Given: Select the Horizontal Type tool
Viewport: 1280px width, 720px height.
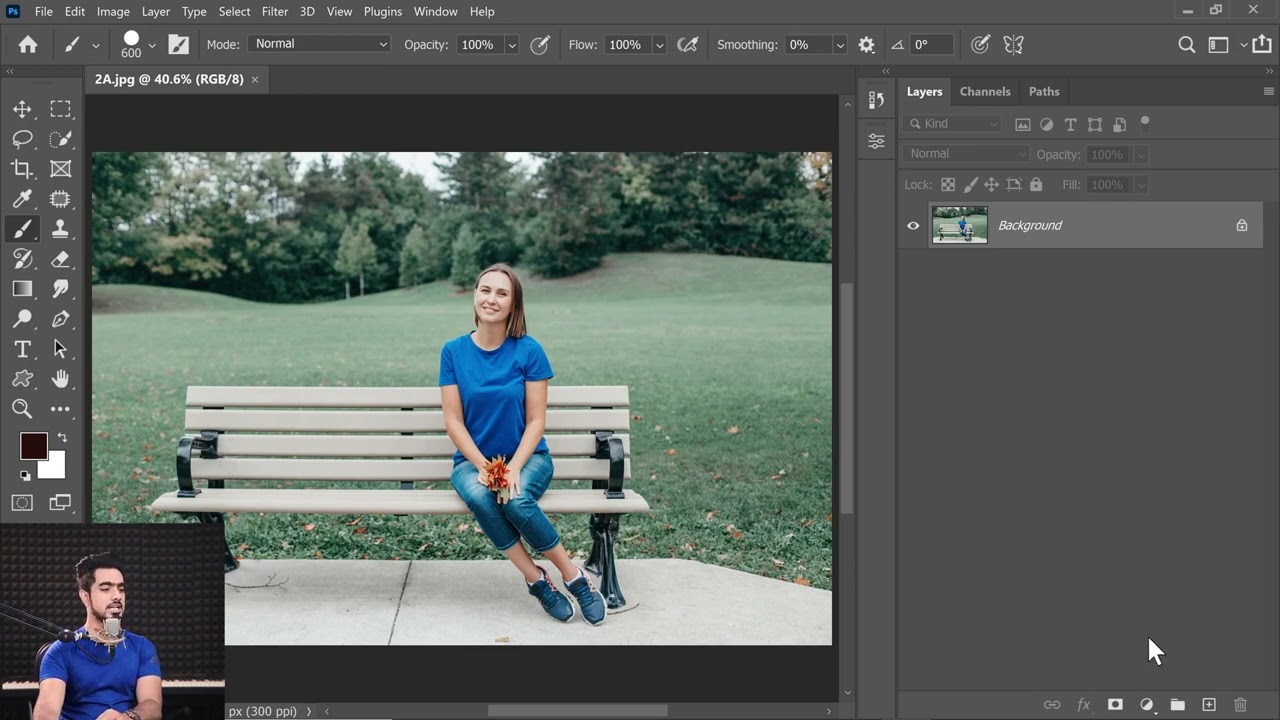Looking at the screenshot, I should click(x=22, y=349).
